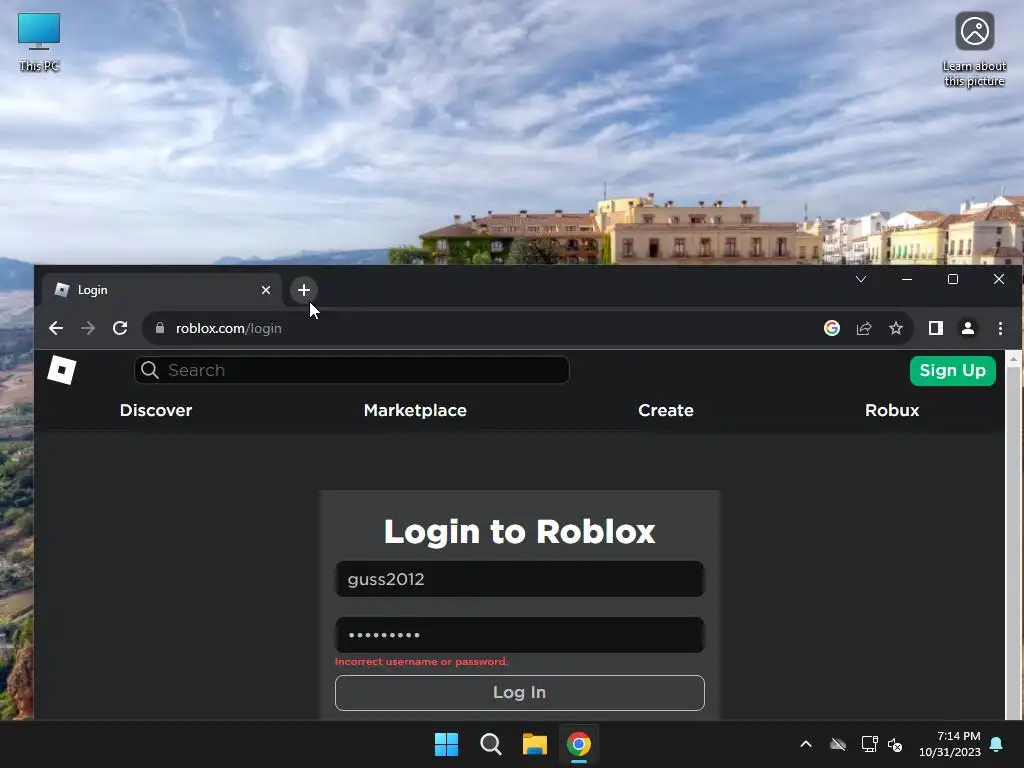Open Windows taskbar search

[x=490, y=744]
